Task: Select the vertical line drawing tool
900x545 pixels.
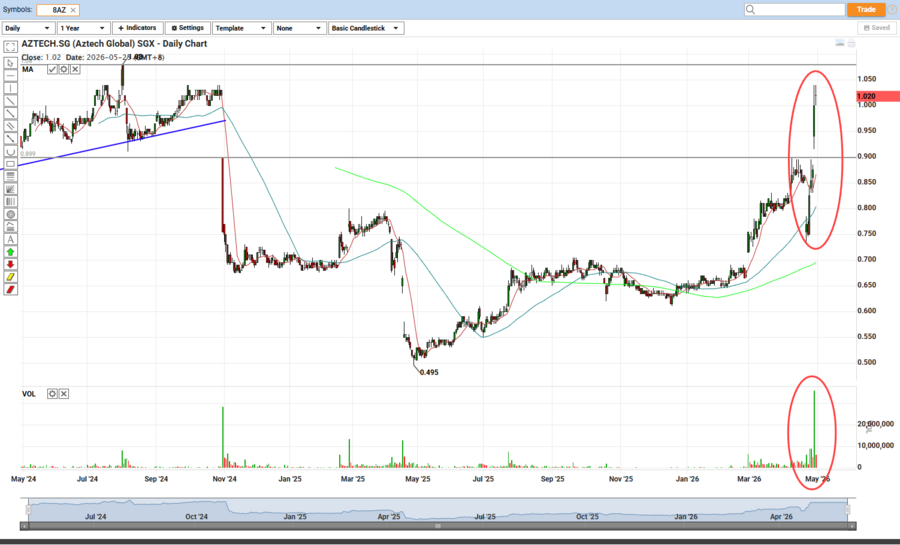Action: (10, 88)
